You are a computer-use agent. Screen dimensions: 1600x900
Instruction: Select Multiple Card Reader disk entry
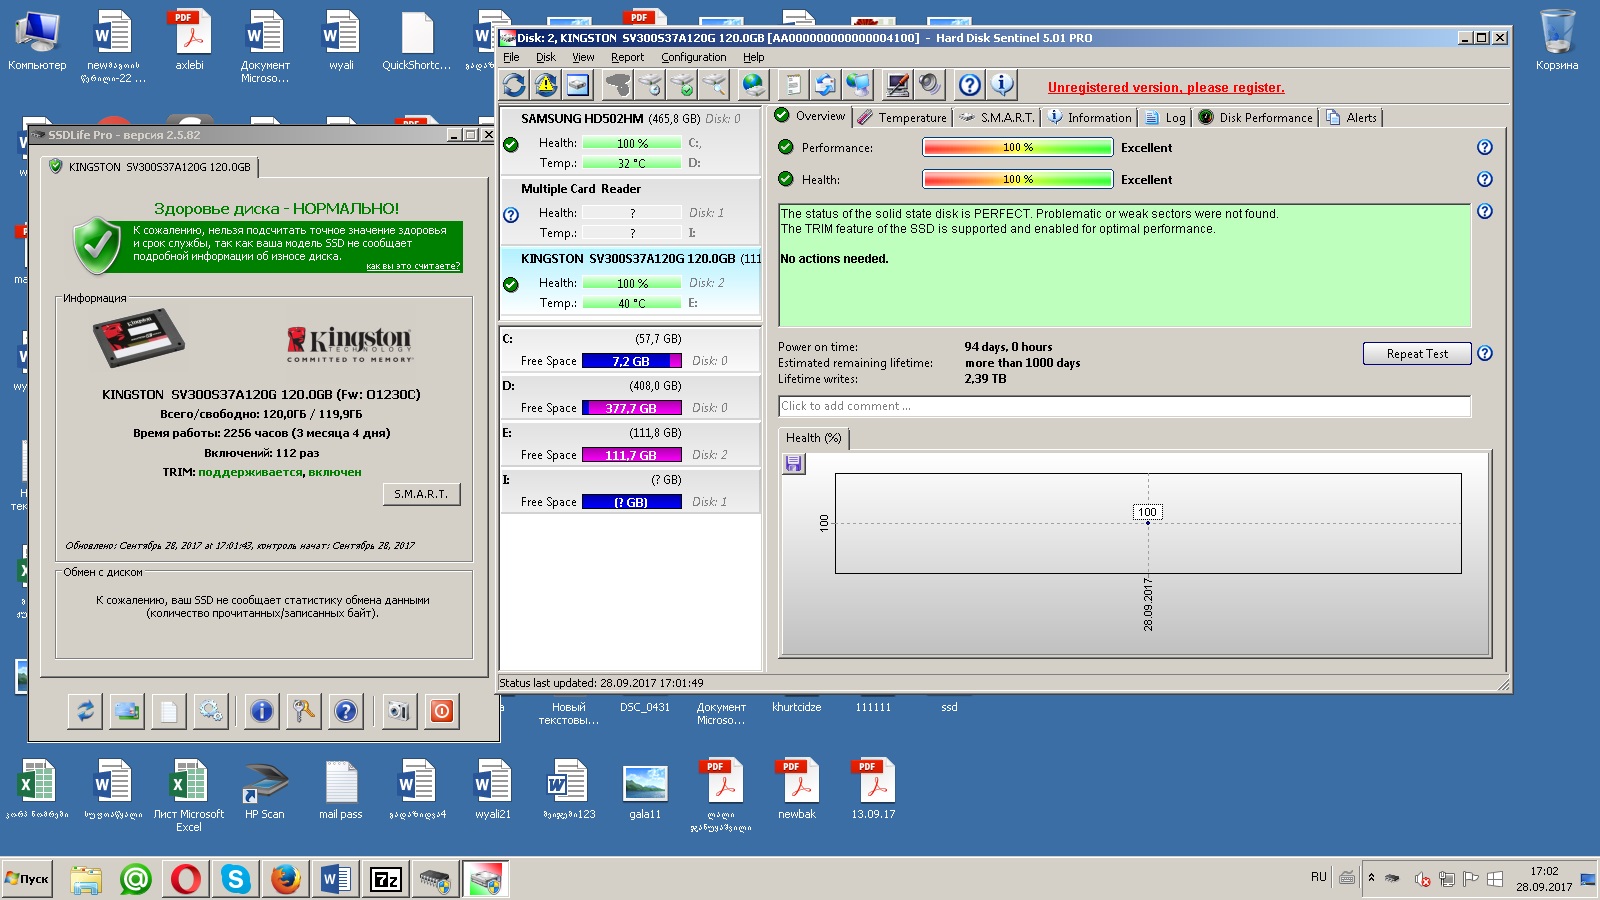coord(630,210)
